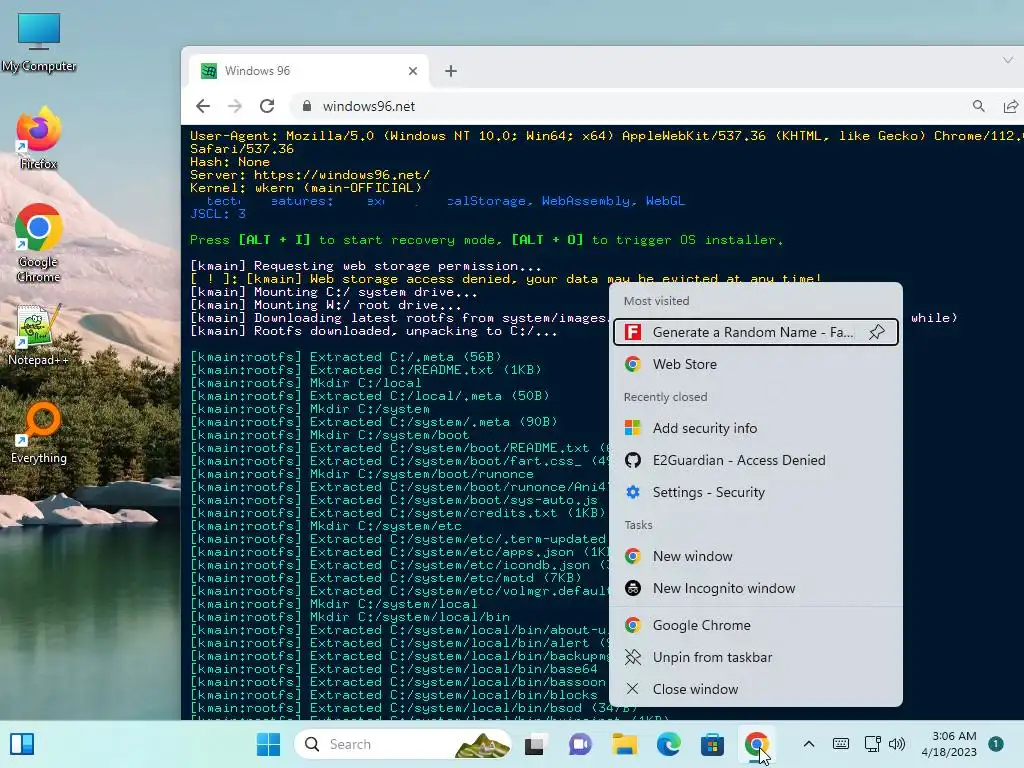Reopen Settings - Security page
The height and width of the screenshot is (768, 1024).
click(756, 492)
